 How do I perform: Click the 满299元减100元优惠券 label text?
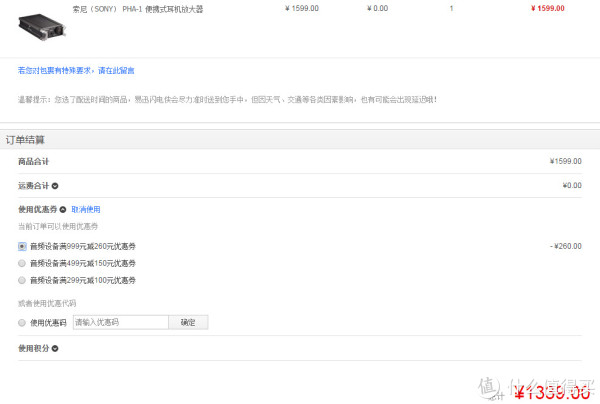83,280
